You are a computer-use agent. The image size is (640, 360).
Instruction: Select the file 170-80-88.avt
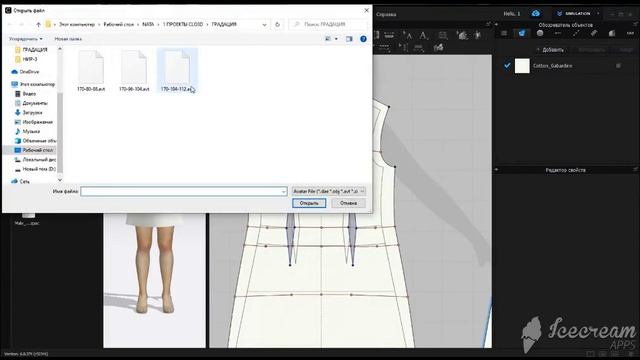pyautogui.click(x=91, y=71)
